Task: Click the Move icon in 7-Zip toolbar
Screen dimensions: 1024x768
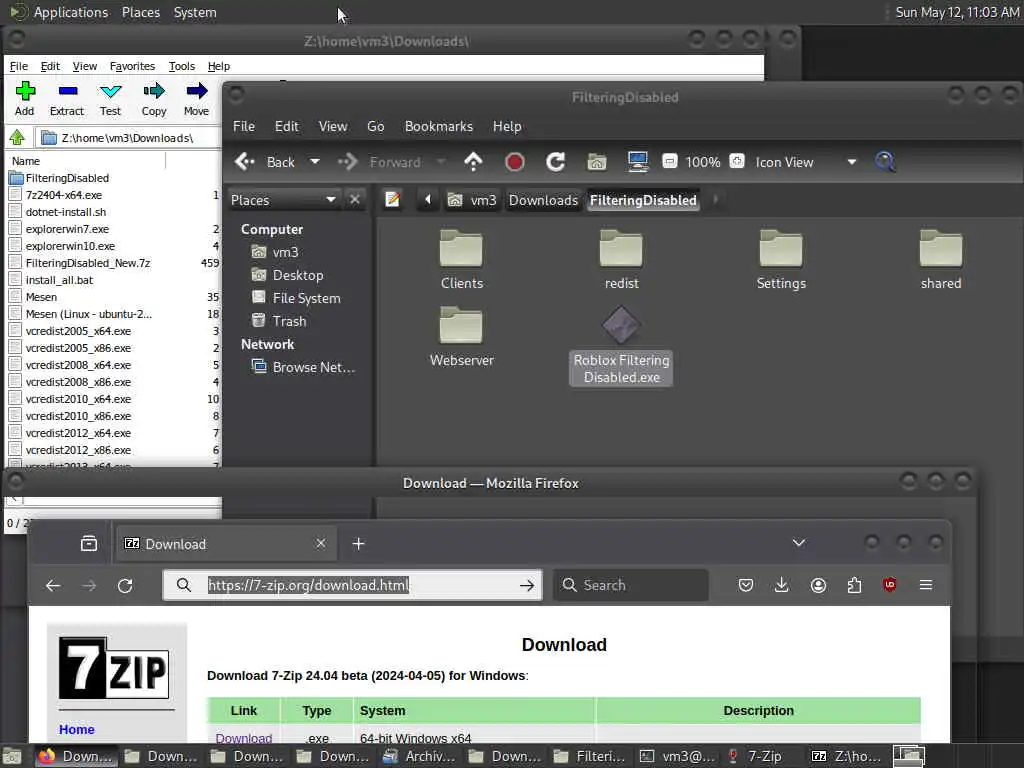Action: 197,99
